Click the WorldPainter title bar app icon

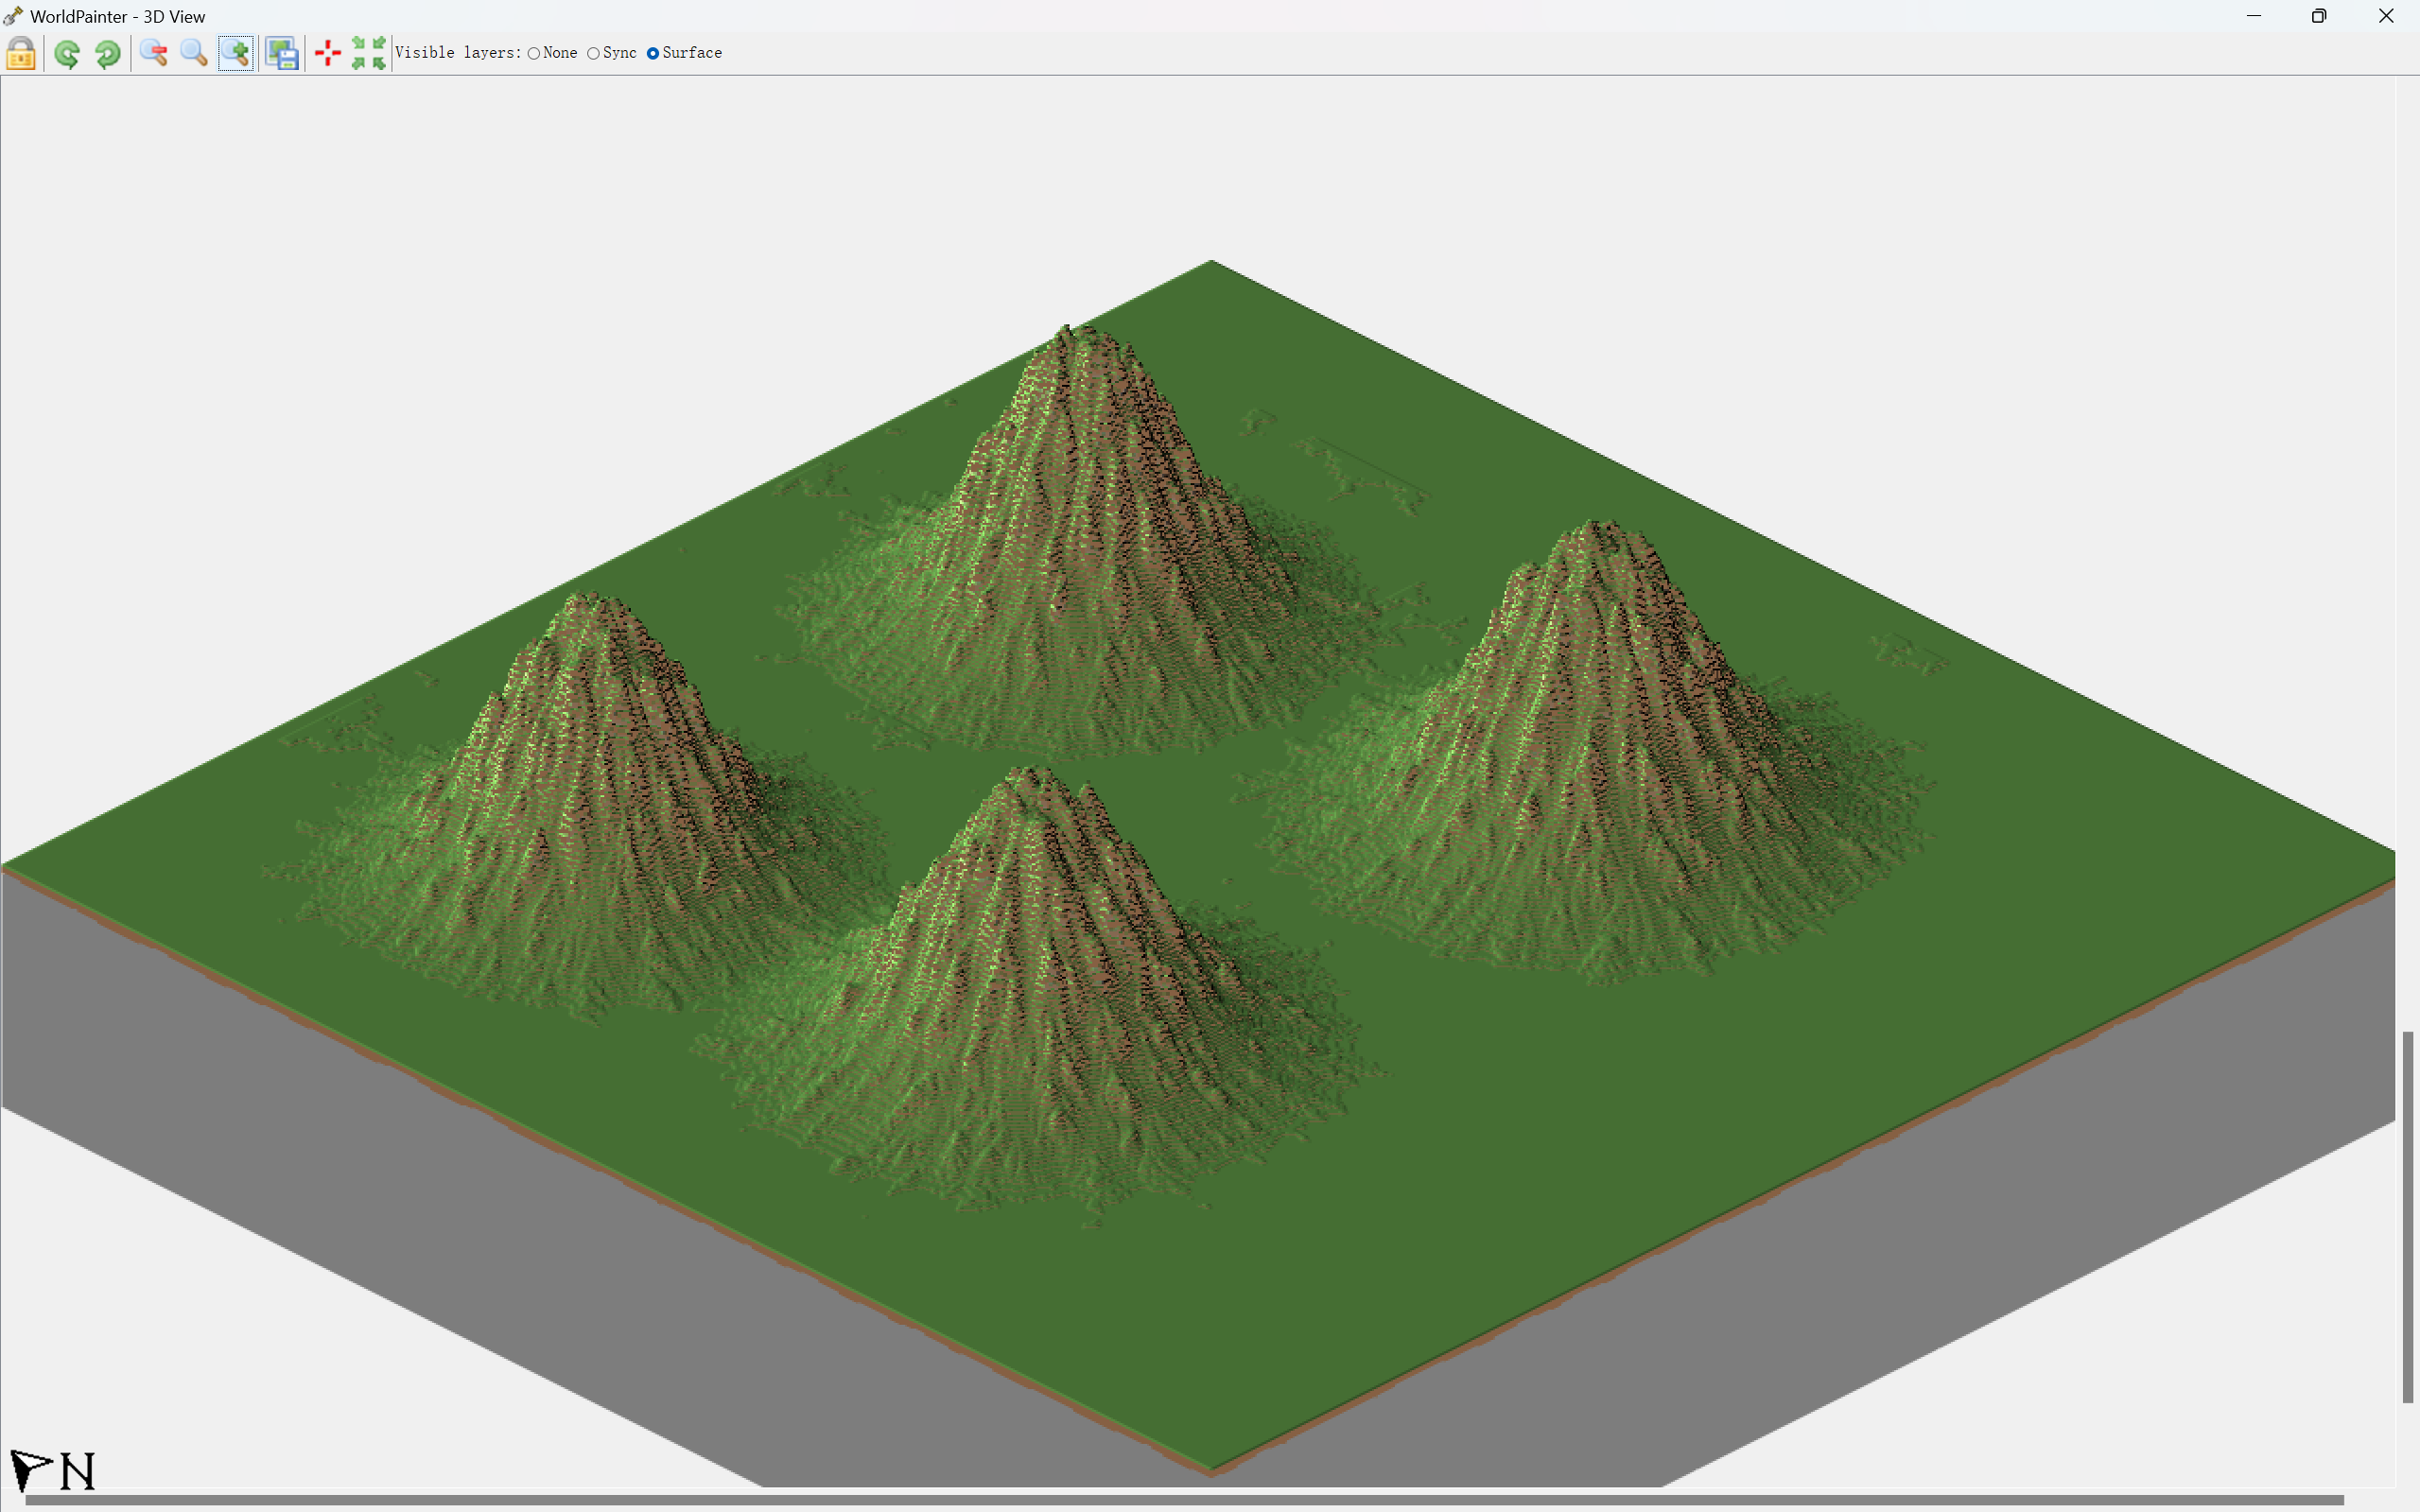coord(14,16)
